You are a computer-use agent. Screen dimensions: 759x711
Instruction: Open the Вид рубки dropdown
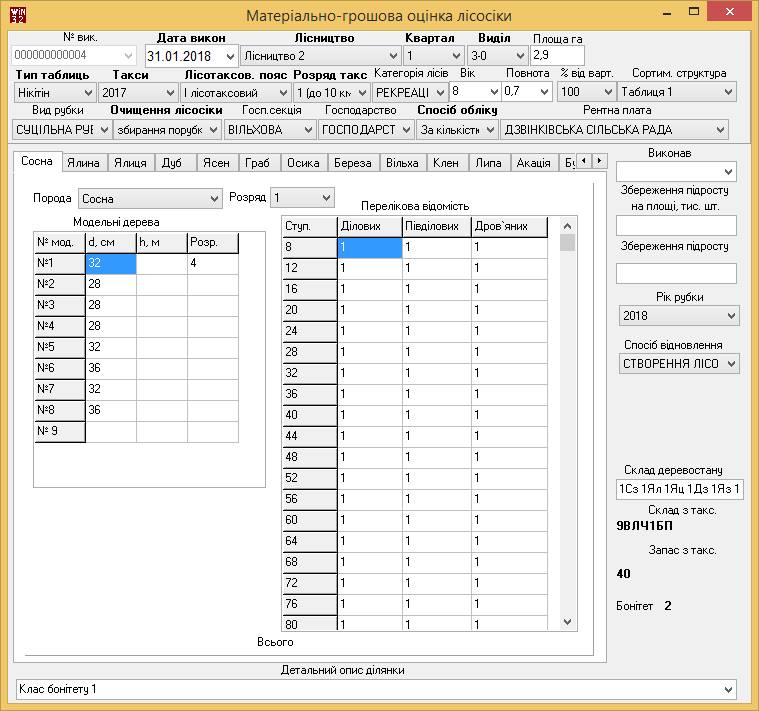click(104, 130)
